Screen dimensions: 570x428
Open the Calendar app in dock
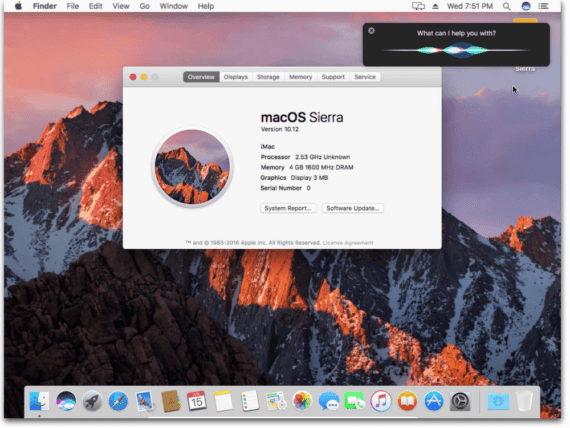tap(197, 401)
